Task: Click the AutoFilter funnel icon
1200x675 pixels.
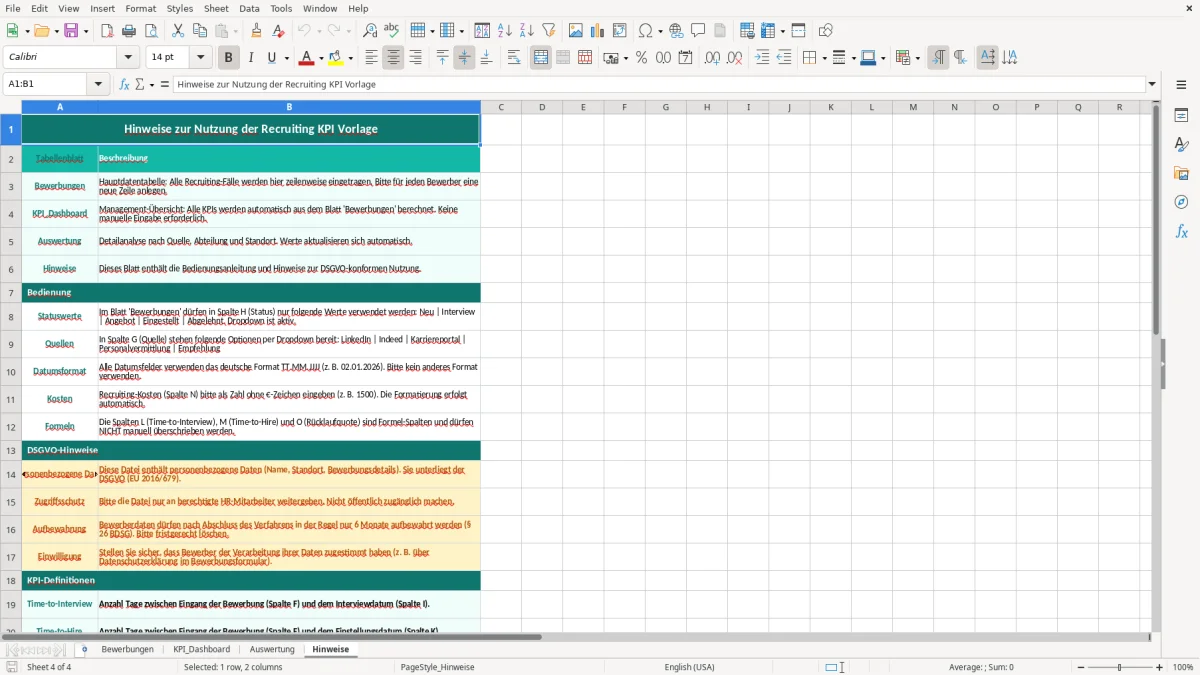Action: tap(549, 31)
